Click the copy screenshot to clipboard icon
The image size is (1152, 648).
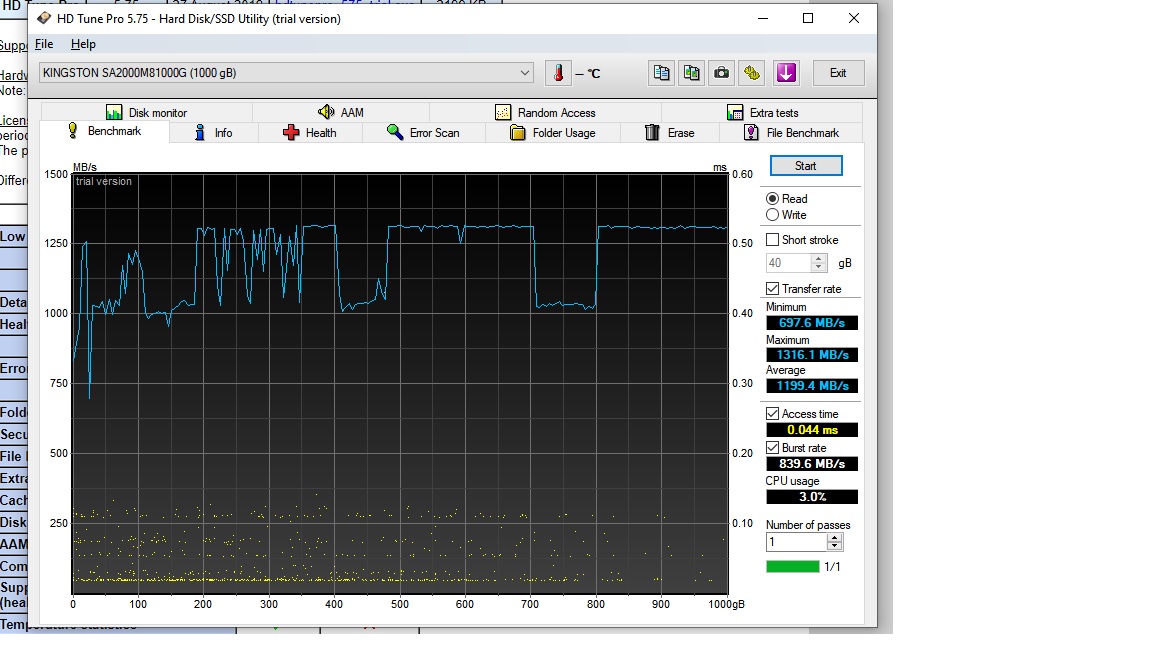(691, 73)
